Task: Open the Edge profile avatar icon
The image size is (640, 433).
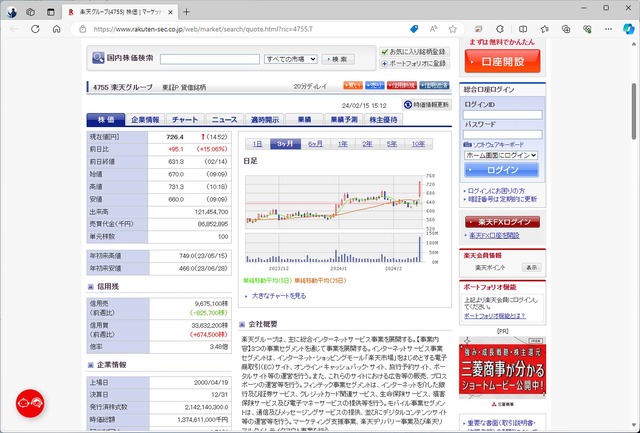Action: pyautogui.click(x=11, y=12)
